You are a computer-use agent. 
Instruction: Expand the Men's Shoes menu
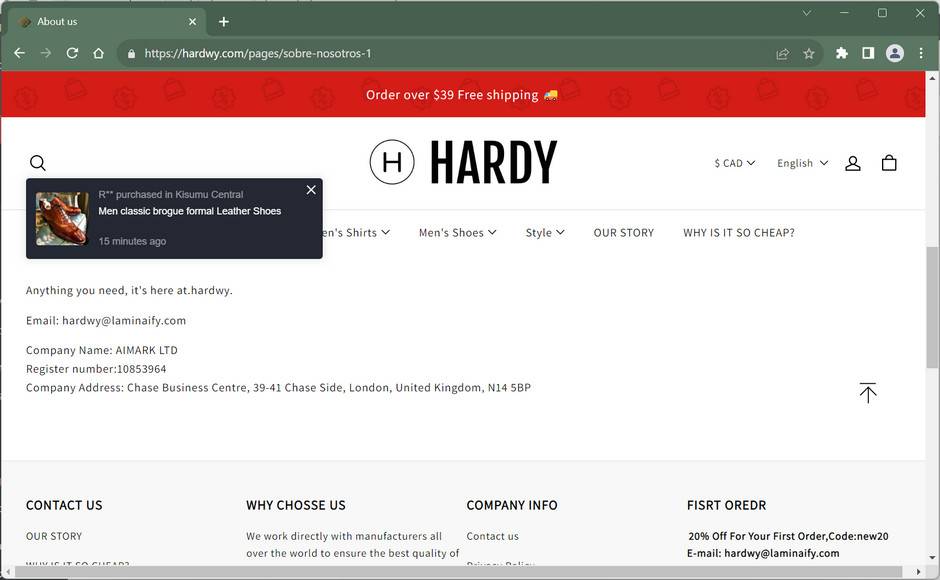tap(458, 232)
